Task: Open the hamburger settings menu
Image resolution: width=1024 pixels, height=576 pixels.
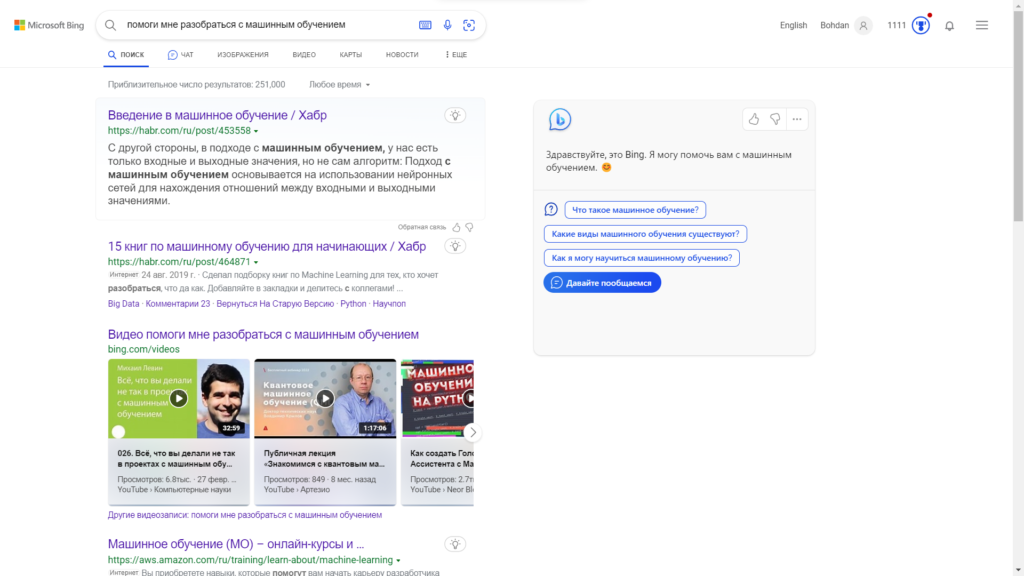Action: 981,25
